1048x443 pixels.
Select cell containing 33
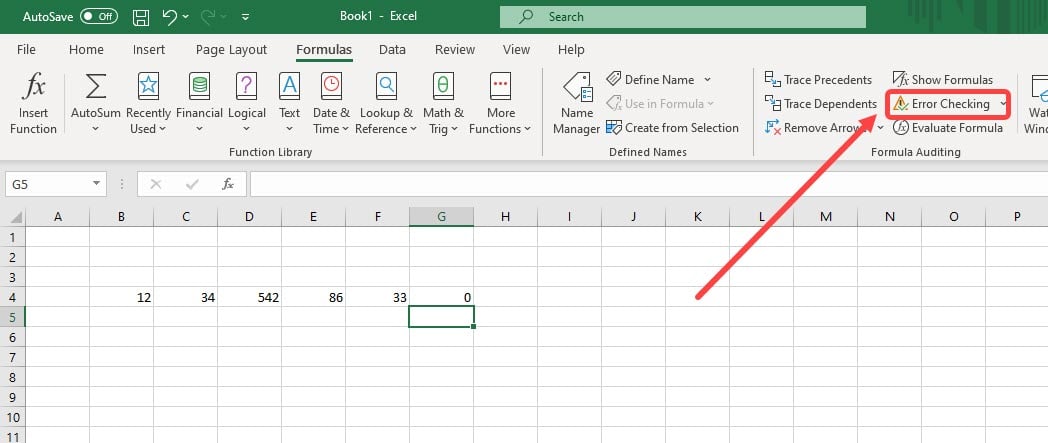coord(378,297)
